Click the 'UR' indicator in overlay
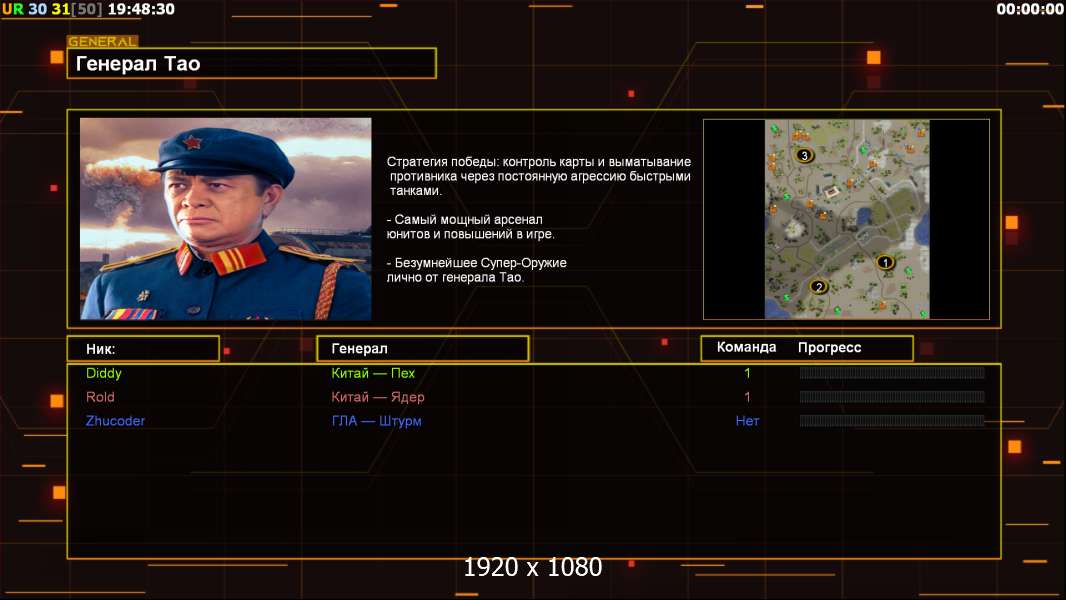Viewport: 1066px width, 600px height. [12, 10]
